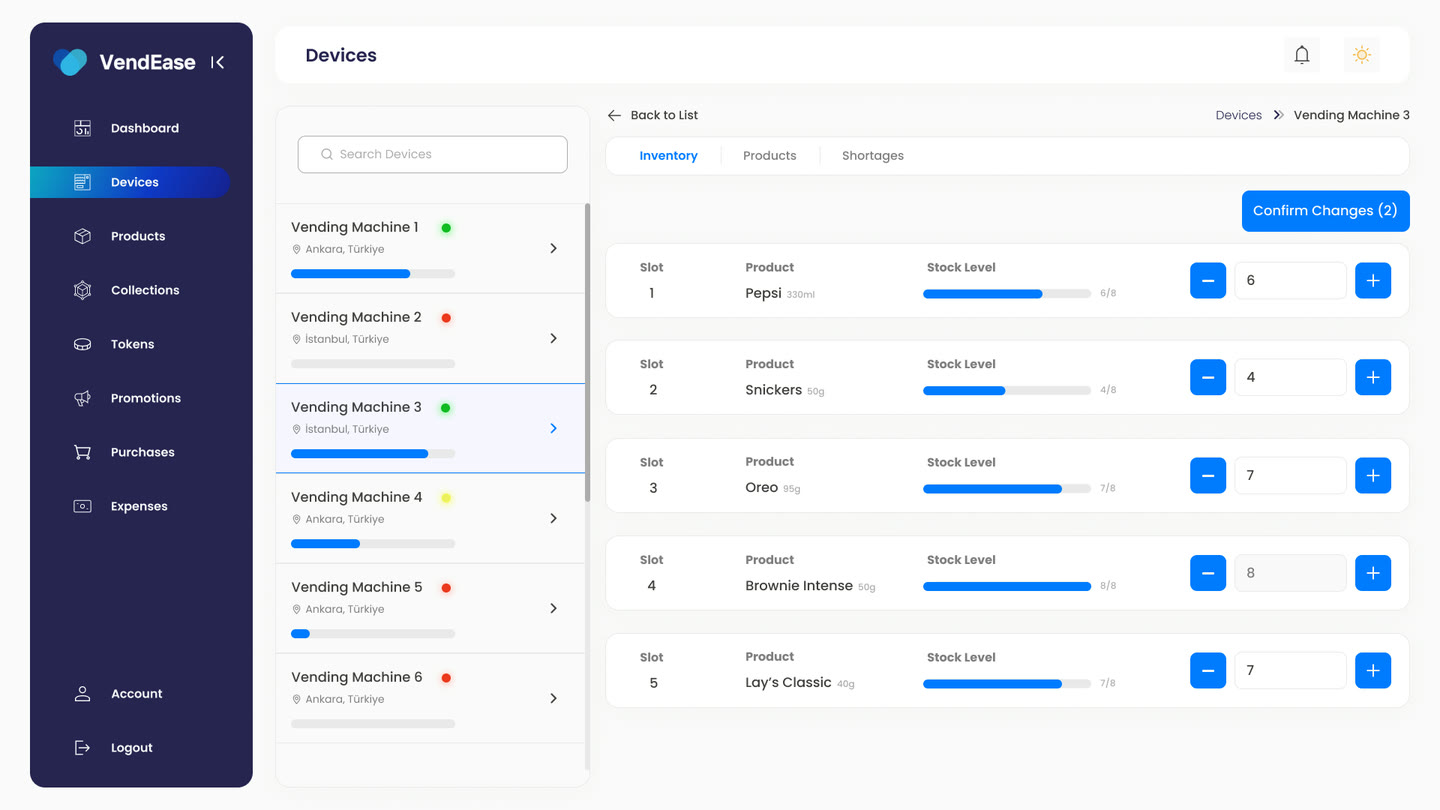The width and height of the screenshot is (1440, 810).
Task: Open the notifications bell
Action: click(1302, 55)
